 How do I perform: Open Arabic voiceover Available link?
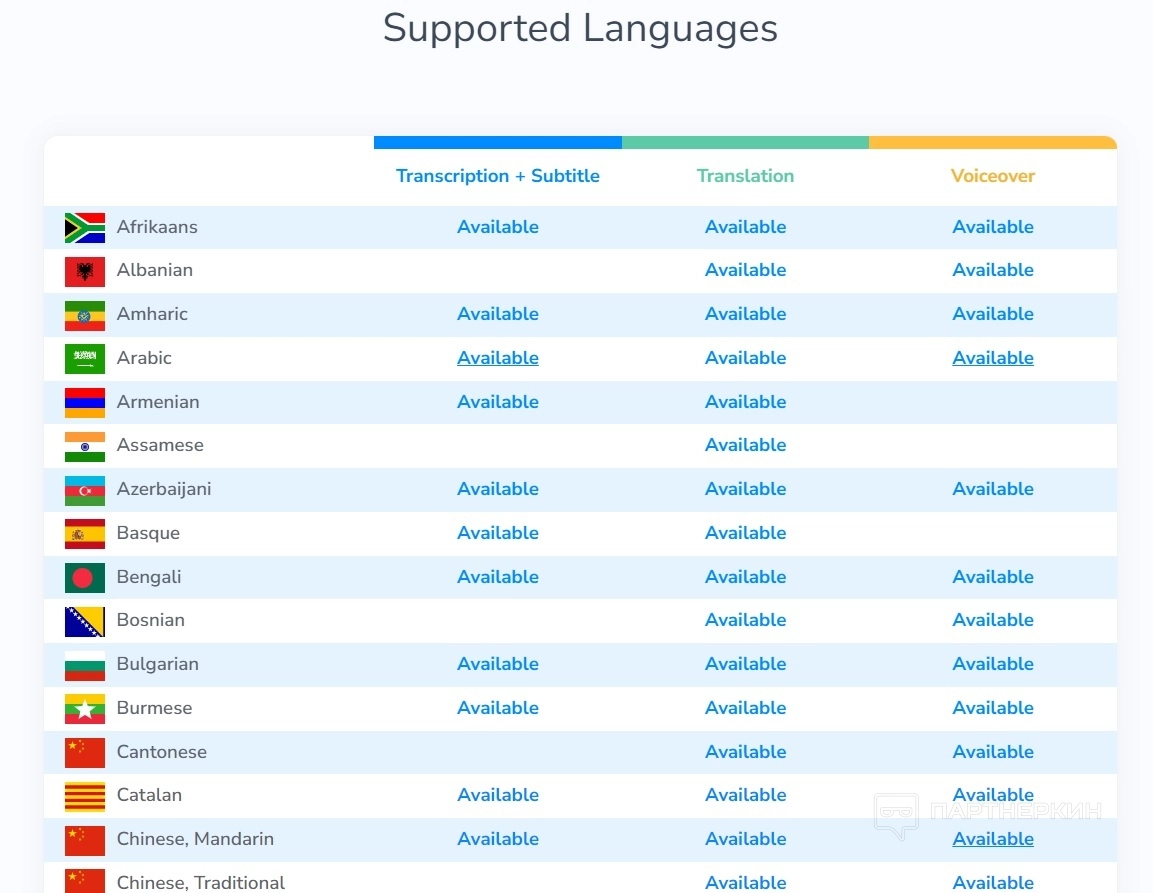point(993,358)
